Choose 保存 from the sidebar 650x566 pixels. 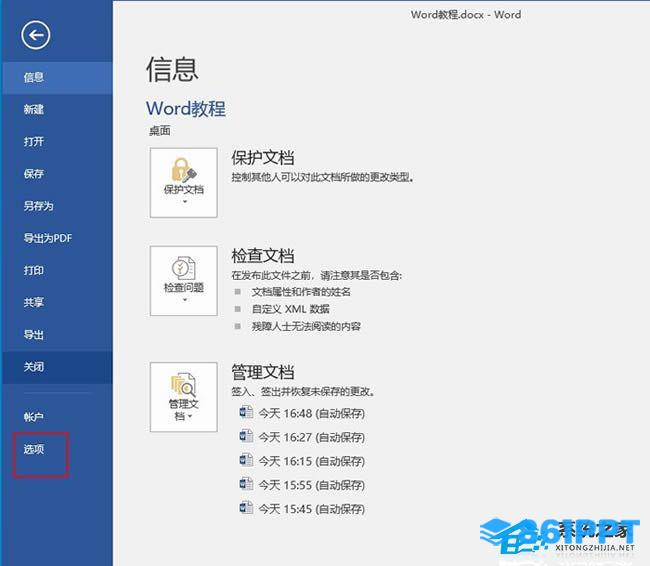pos(57,174)
